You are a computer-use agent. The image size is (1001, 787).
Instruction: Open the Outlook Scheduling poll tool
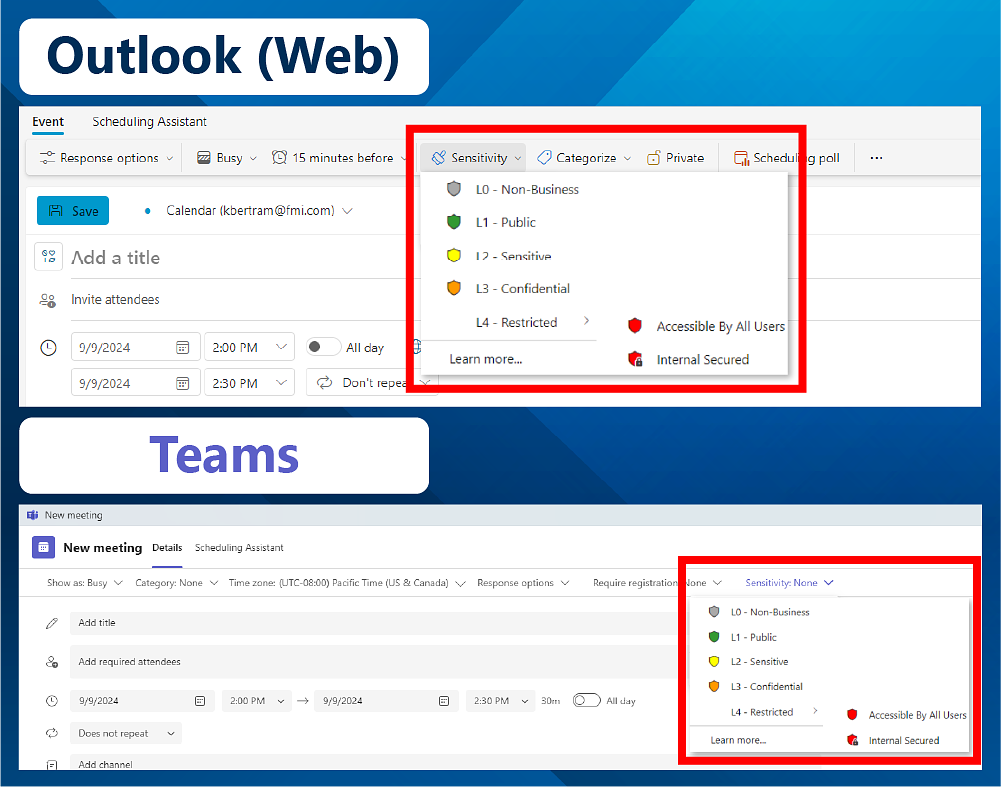tap(786, 158)
